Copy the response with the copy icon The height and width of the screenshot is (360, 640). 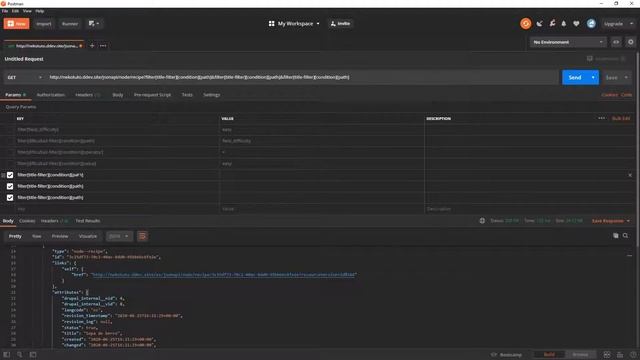pos(616,236)
